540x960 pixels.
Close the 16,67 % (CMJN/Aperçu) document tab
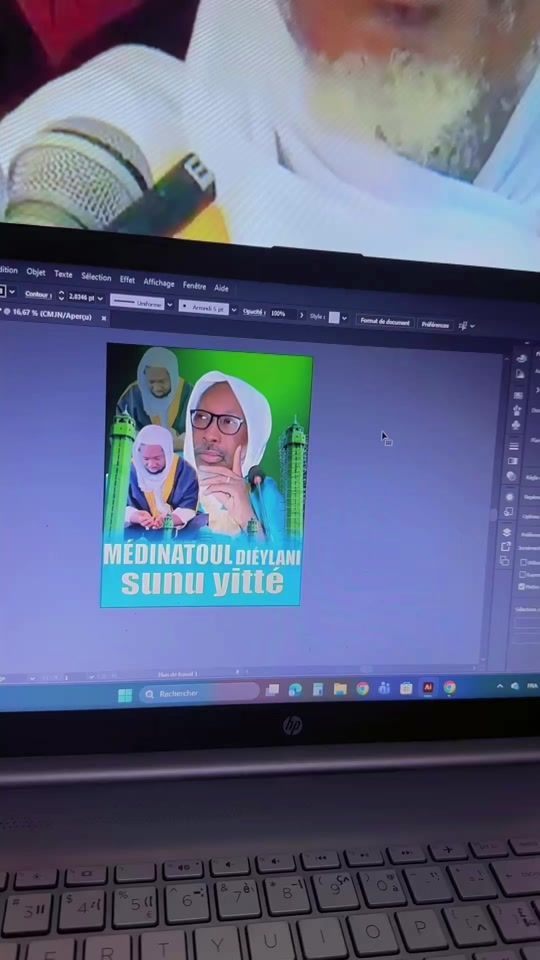click(103, 318)
